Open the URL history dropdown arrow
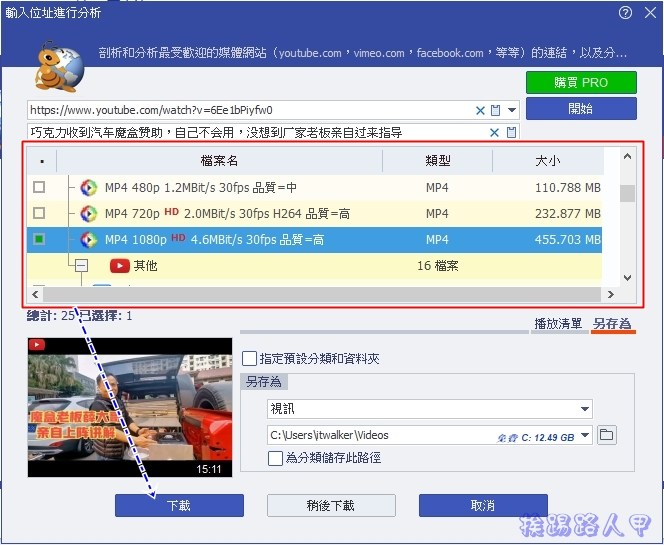This screenshot has height=545, width=664. click(512, 110)
